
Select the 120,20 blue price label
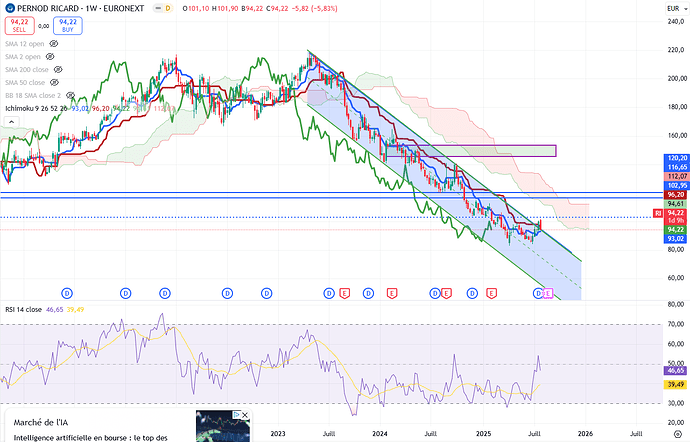pos(676,159)
